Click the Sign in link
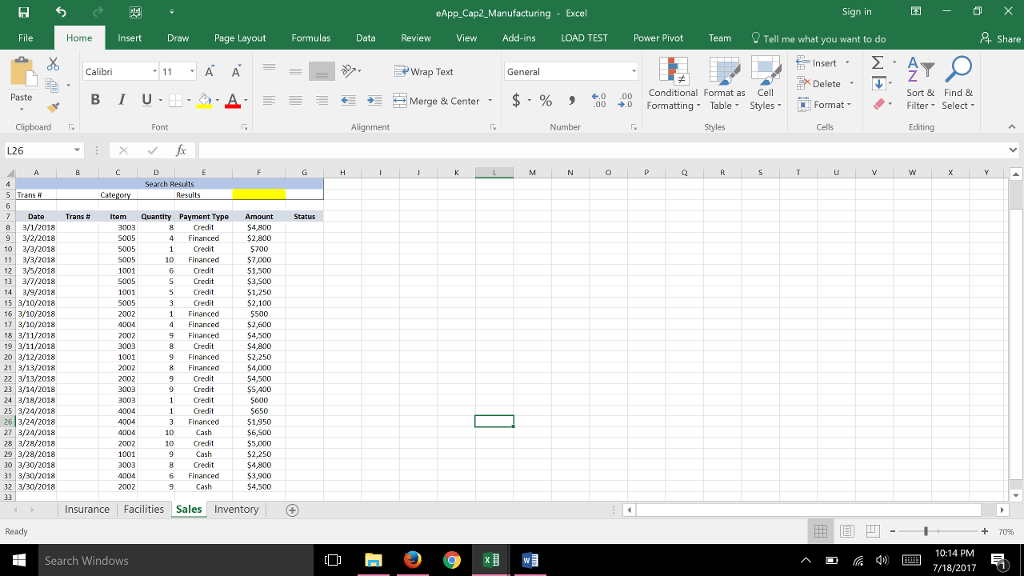This screenshot has width=1024, height=576. 856,12
